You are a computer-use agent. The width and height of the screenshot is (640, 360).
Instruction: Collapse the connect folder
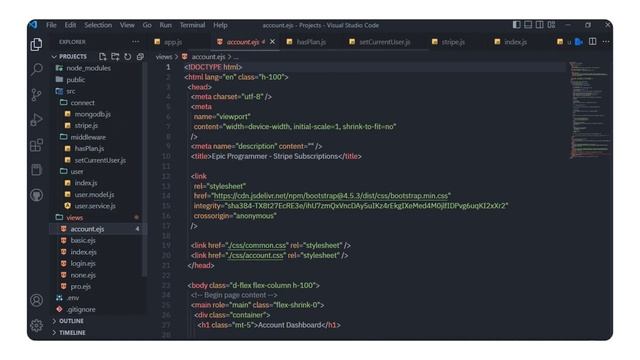(x=77, y=102)
